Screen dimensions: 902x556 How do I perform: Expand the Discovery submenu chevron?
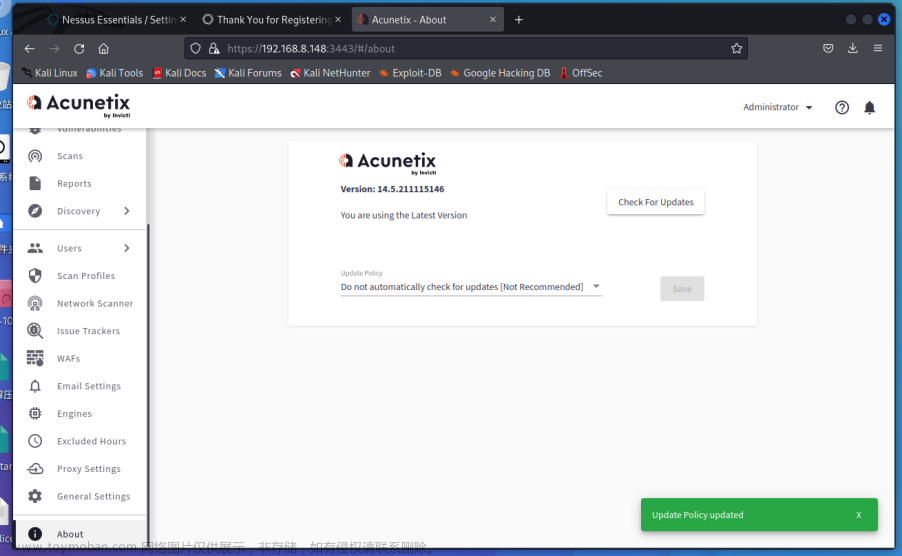coord(127,211)
